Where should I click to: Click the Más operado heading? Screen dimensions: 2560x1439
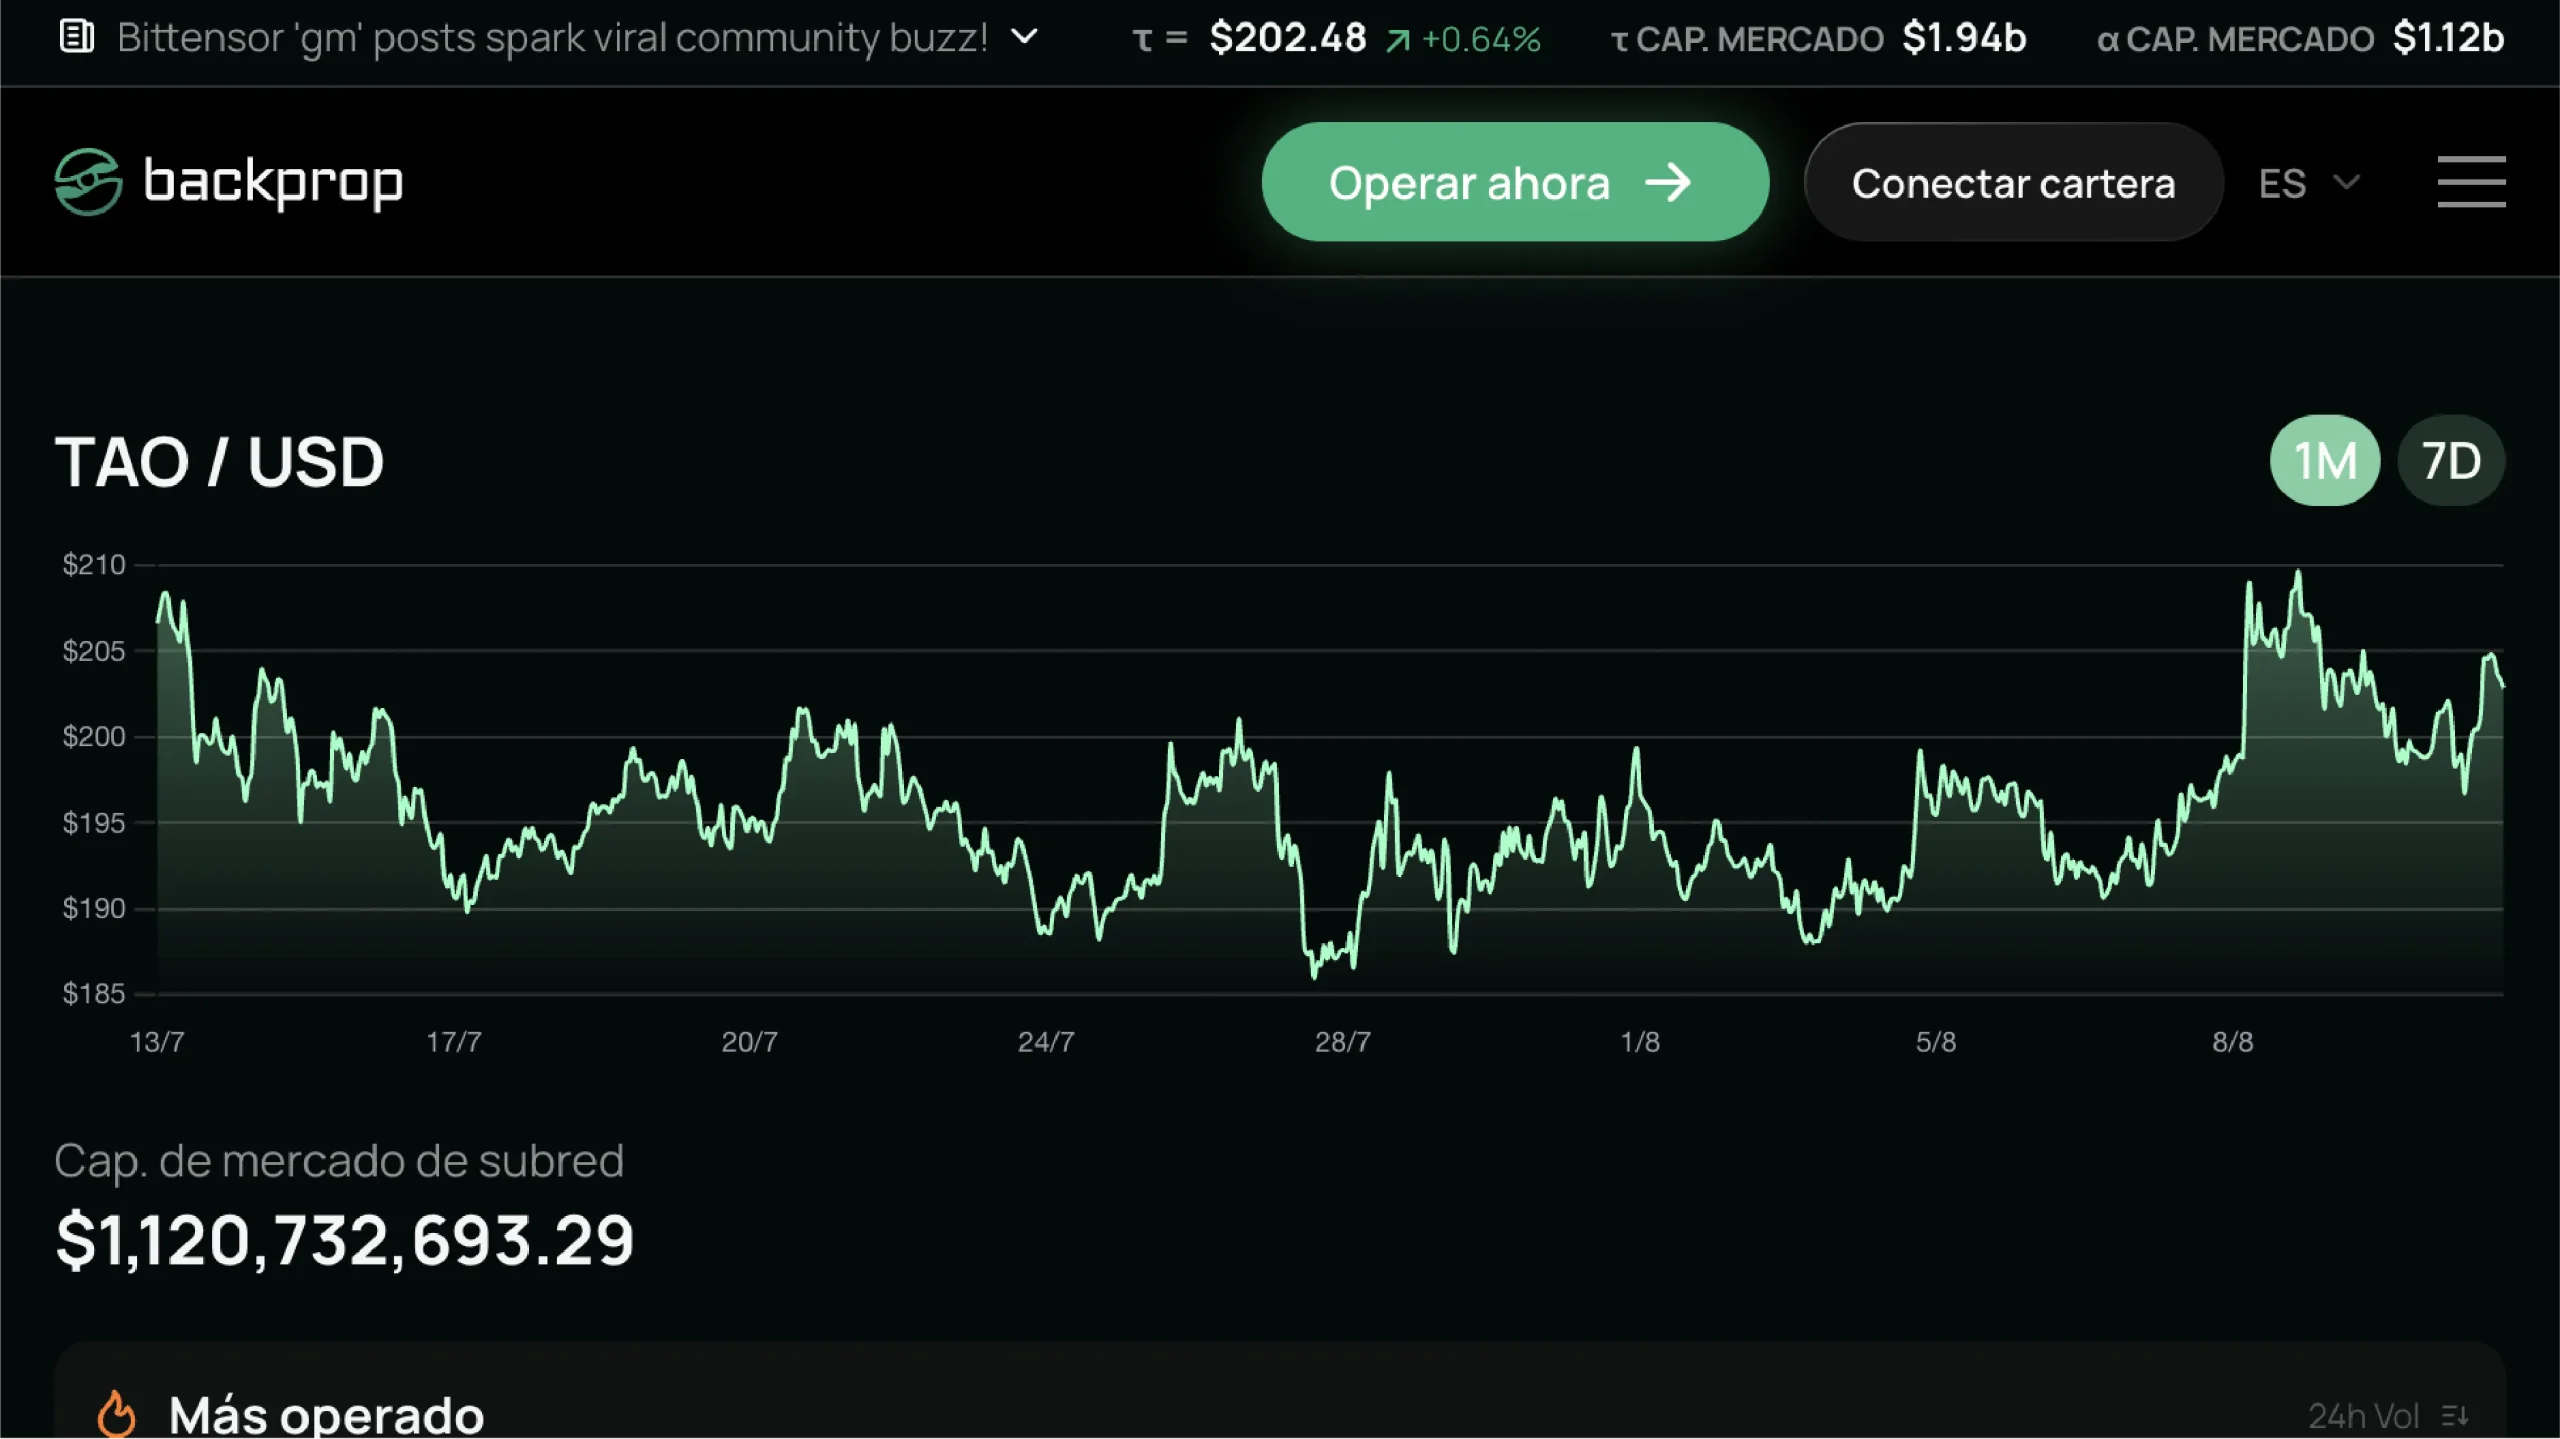tap(326, 1415)
